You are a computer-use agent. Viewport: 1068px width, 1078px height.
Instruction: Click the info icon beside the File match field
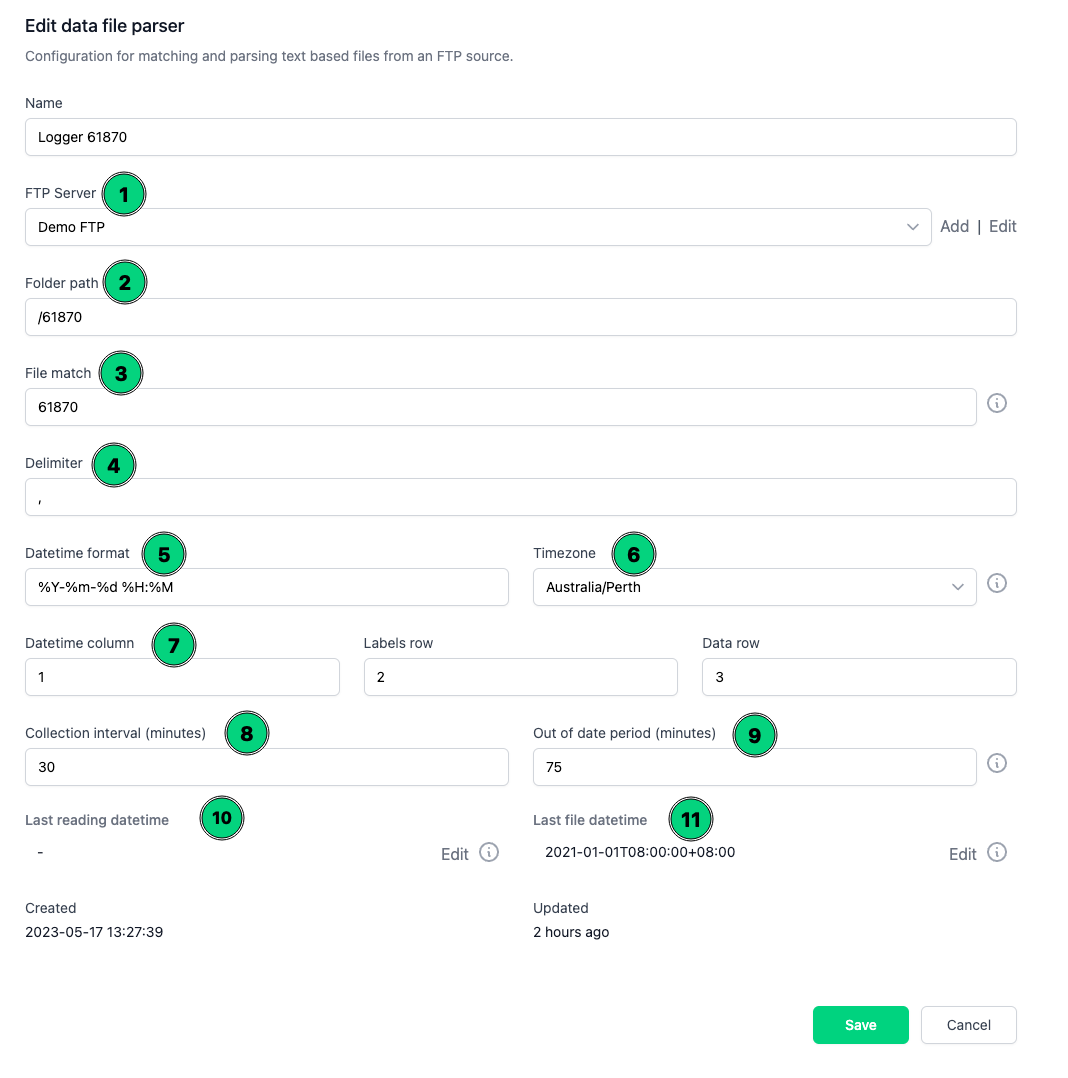[x=997, y=403]
